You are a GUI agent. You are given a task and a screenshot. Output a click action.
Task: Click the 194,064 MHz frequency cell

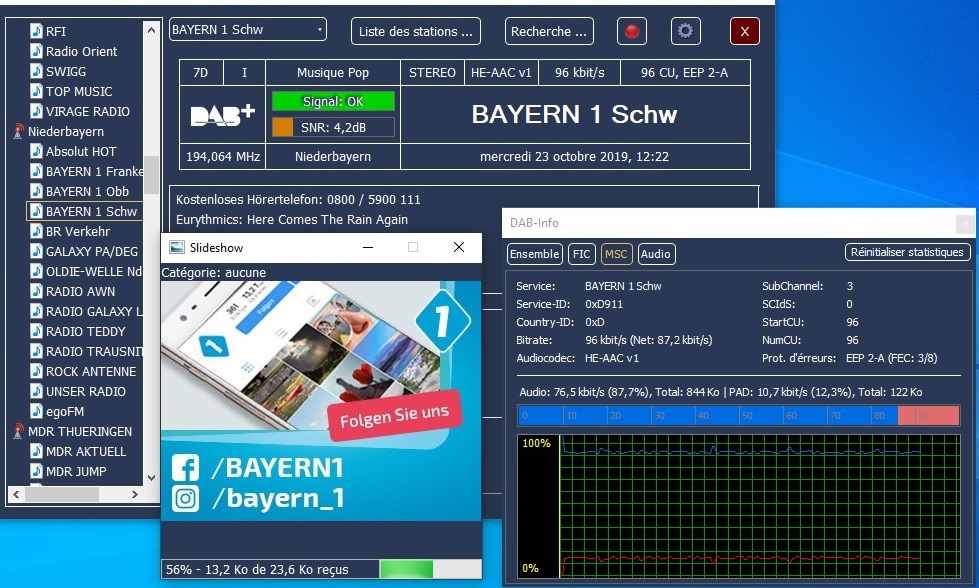pos(223,157)
